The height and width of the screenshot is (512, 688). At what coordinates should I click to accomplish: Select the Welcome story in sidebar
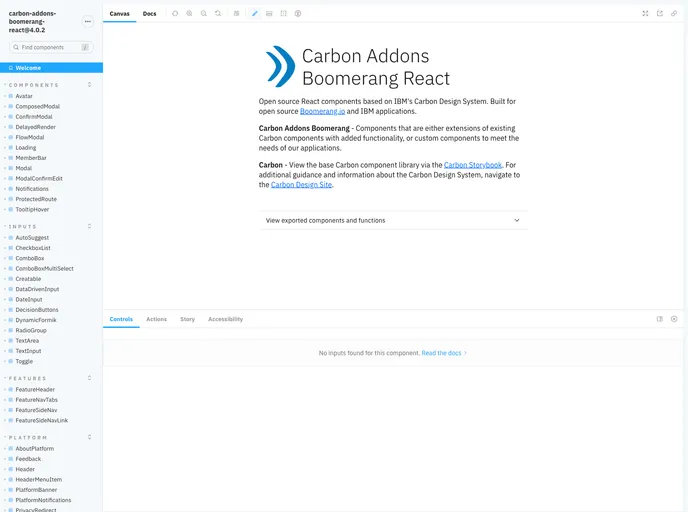point(51,68)
